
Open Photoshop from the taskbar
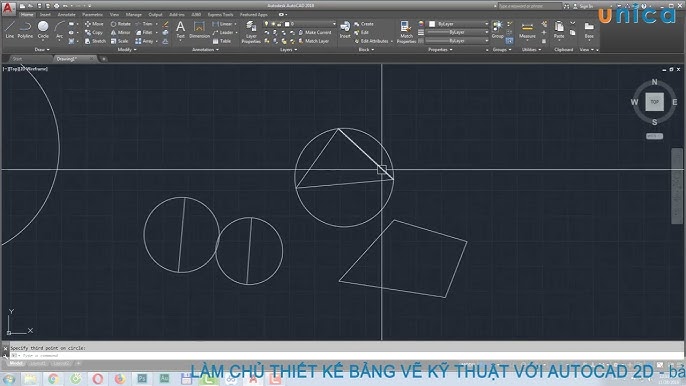pyautogui.click(x=142, y=379)
